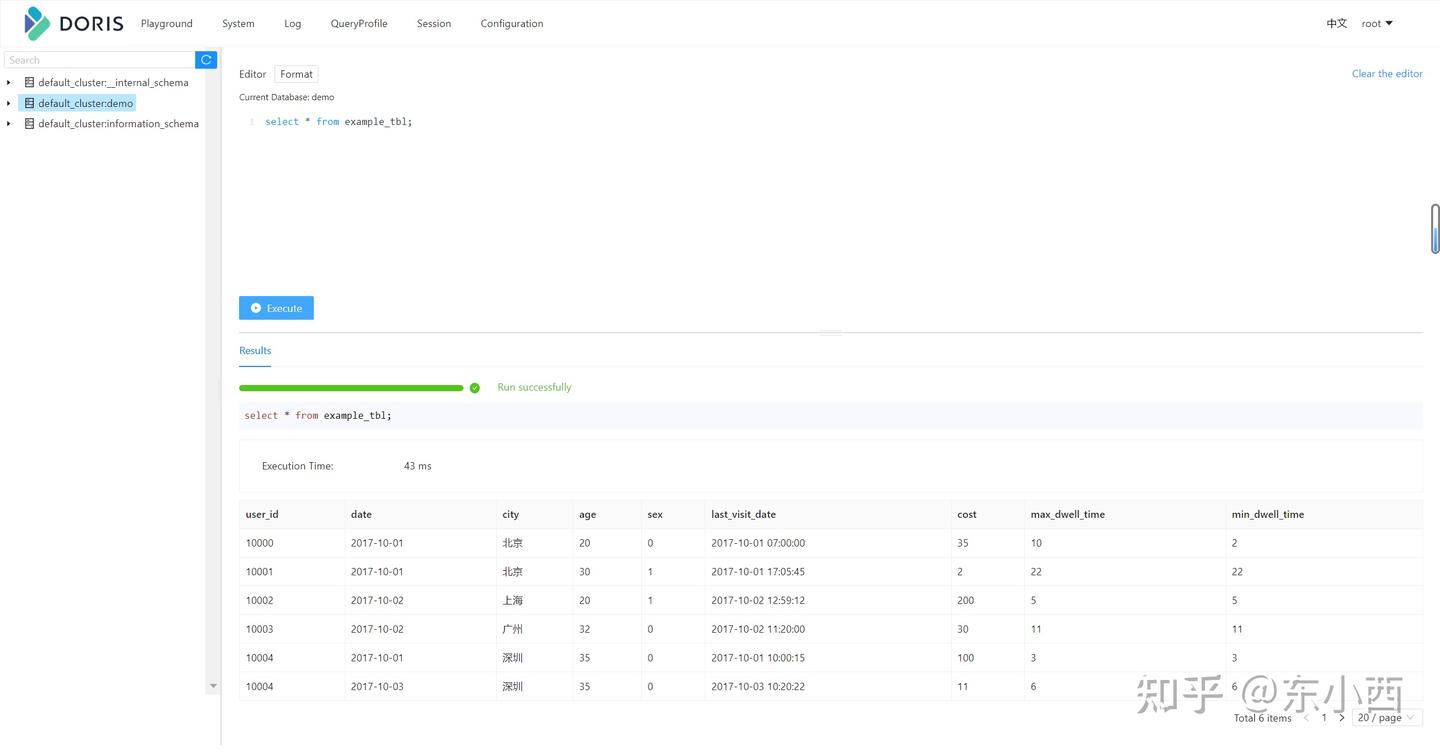Switch language to 中文
Screen dimensions: 1440x752
[1337, 23]
